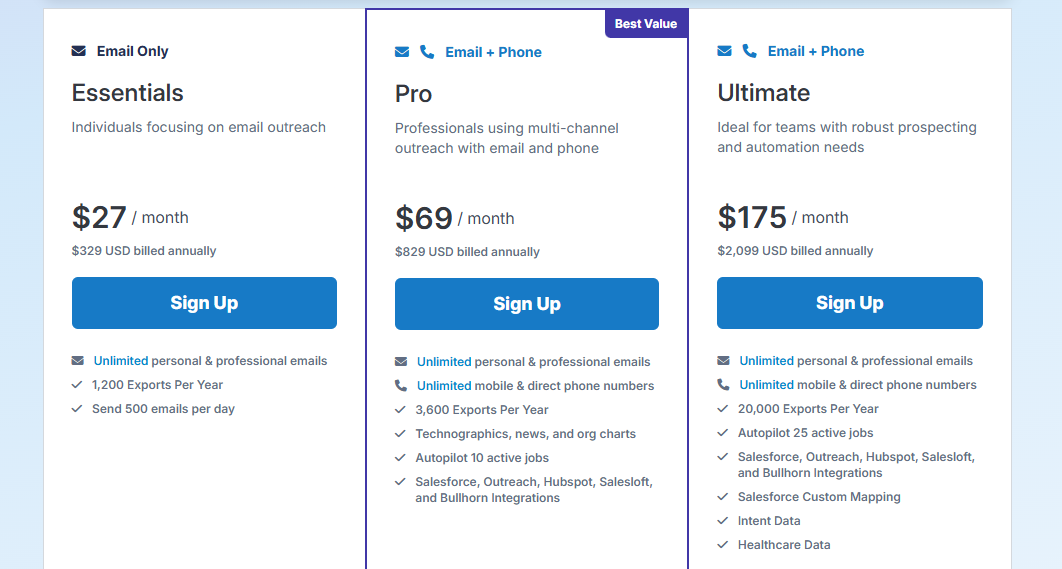Screen dimensions: 1062x569
Task: Click Email + Phone label on Ultimate plan
Action: point(815,51)
